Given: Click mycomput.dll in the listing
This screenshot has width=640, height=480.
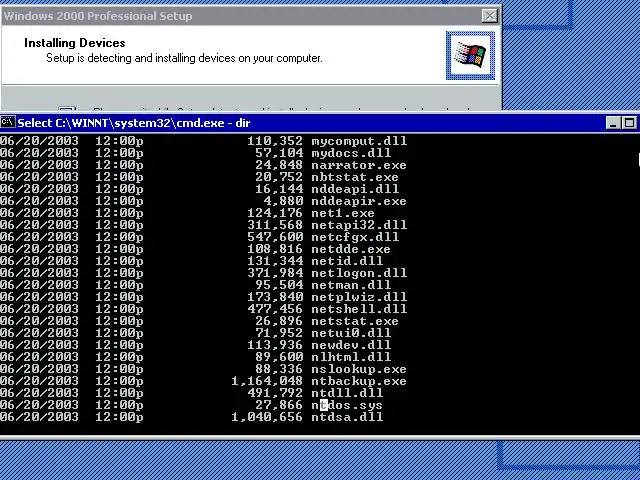Looking at the screenshot, I should (x=359, y=141).
